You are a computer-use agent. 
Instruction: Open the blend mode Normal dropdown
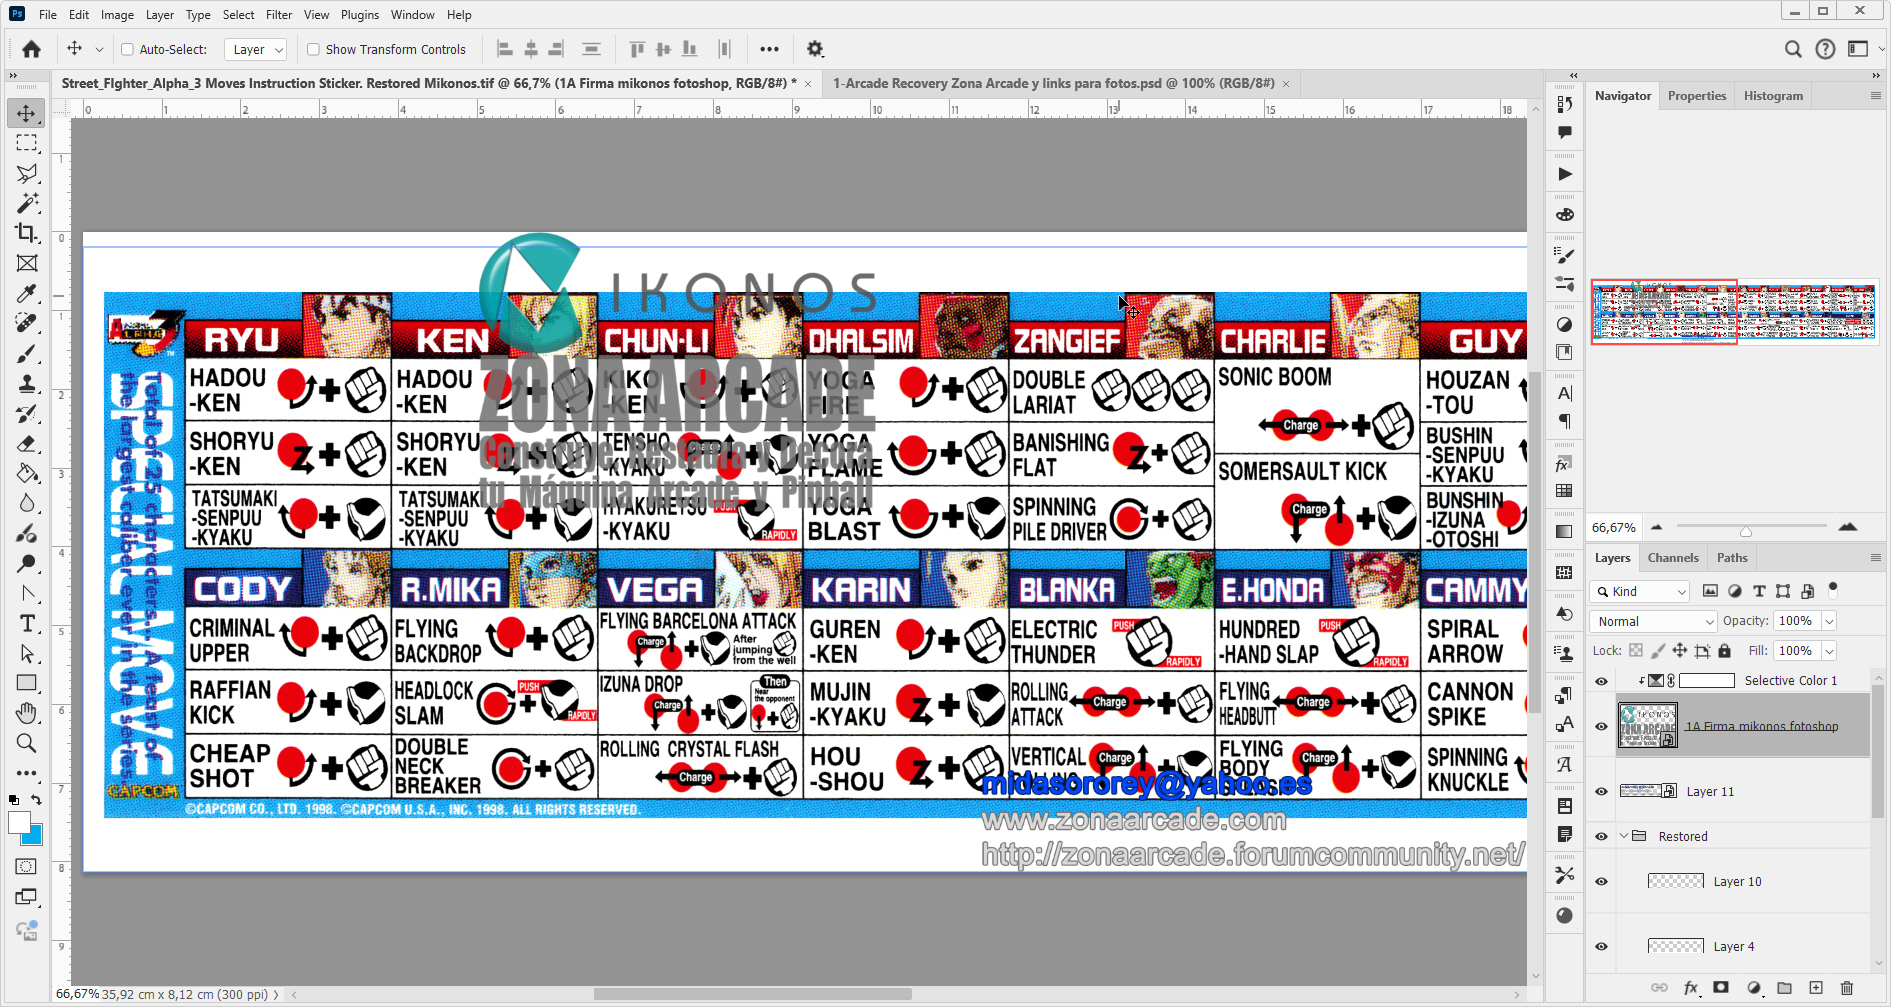tap(1653, 621)
